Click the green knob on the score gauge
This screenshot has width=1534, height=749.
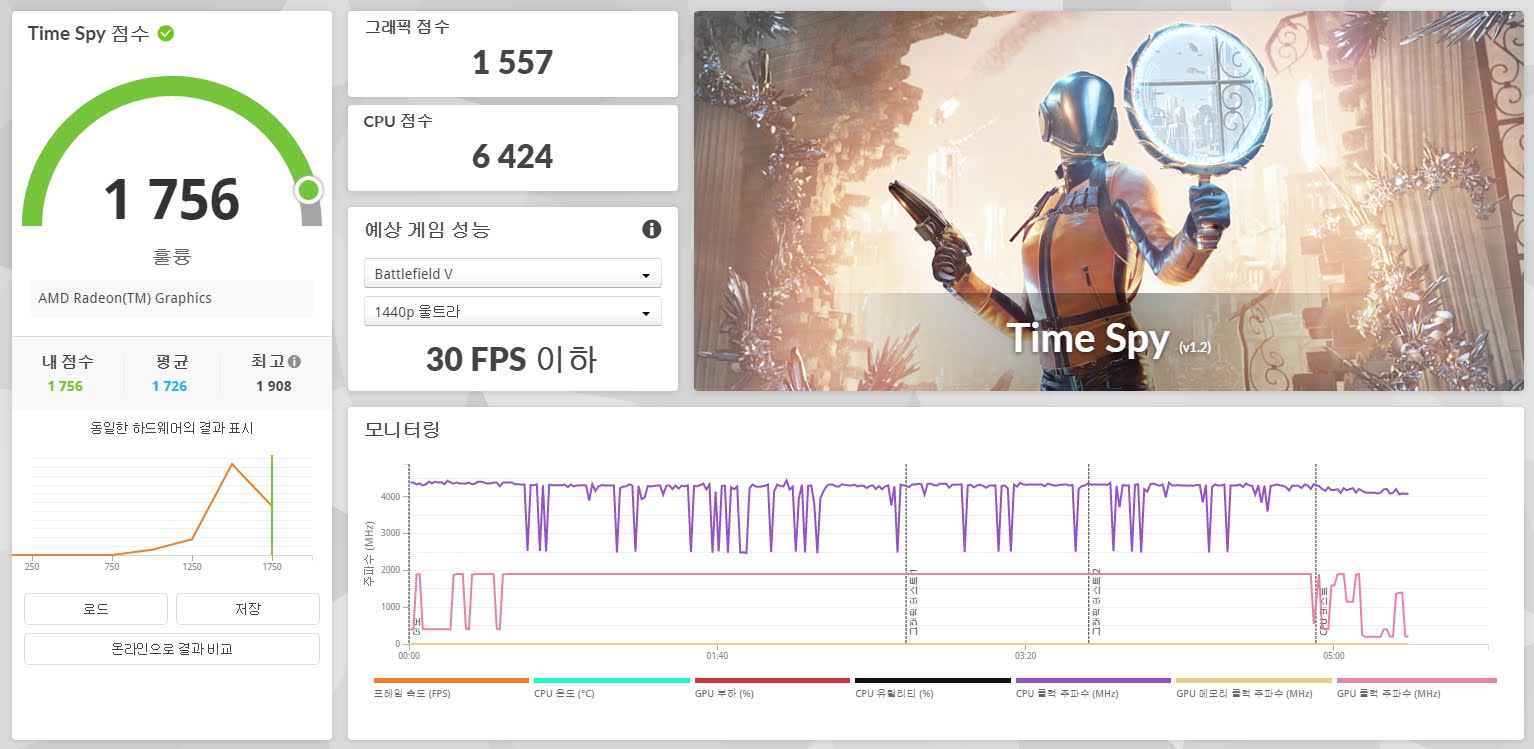pyautogui.click(x=308, y=189)
